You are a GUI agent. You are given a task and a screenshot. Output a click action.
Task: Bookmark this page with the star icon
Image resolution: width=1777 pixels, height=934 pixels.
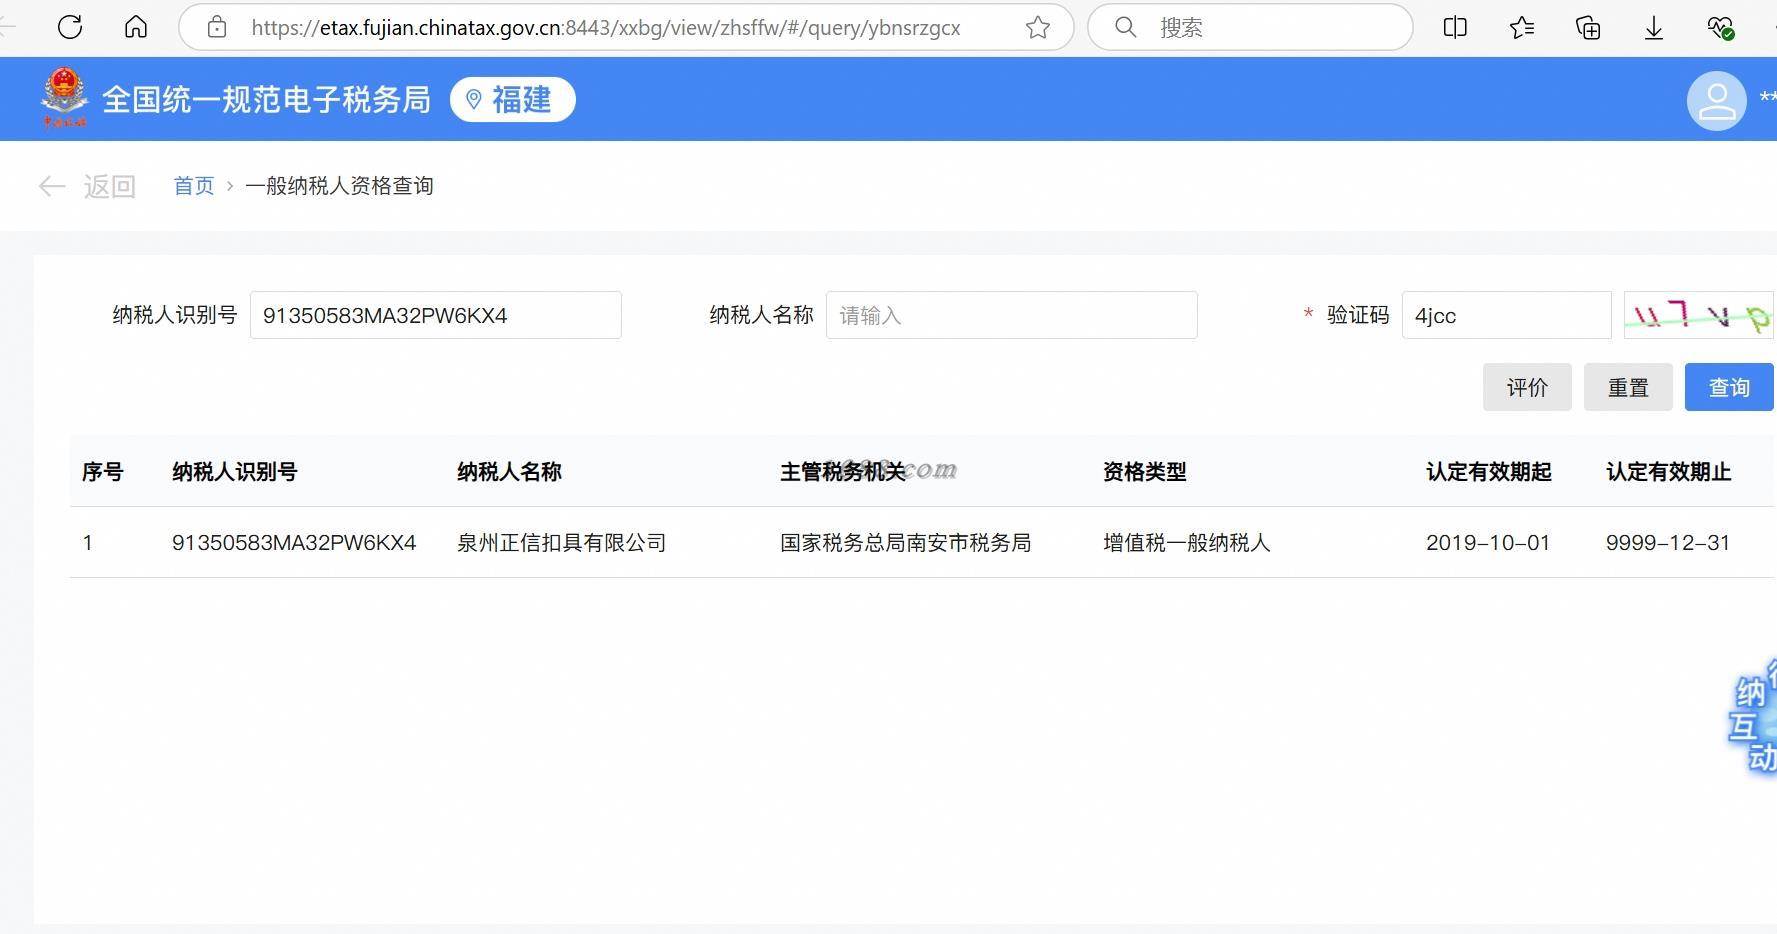[1038, 27]
